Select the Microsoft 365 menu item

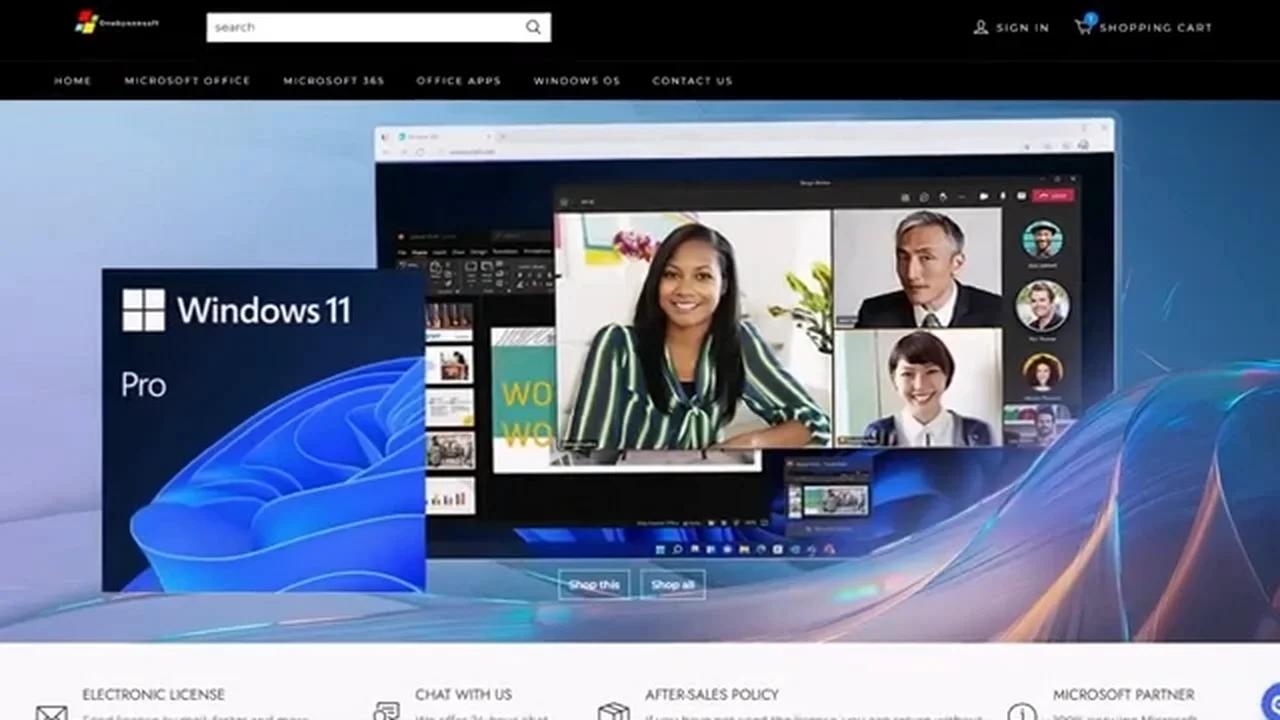[x=334, y=81]
